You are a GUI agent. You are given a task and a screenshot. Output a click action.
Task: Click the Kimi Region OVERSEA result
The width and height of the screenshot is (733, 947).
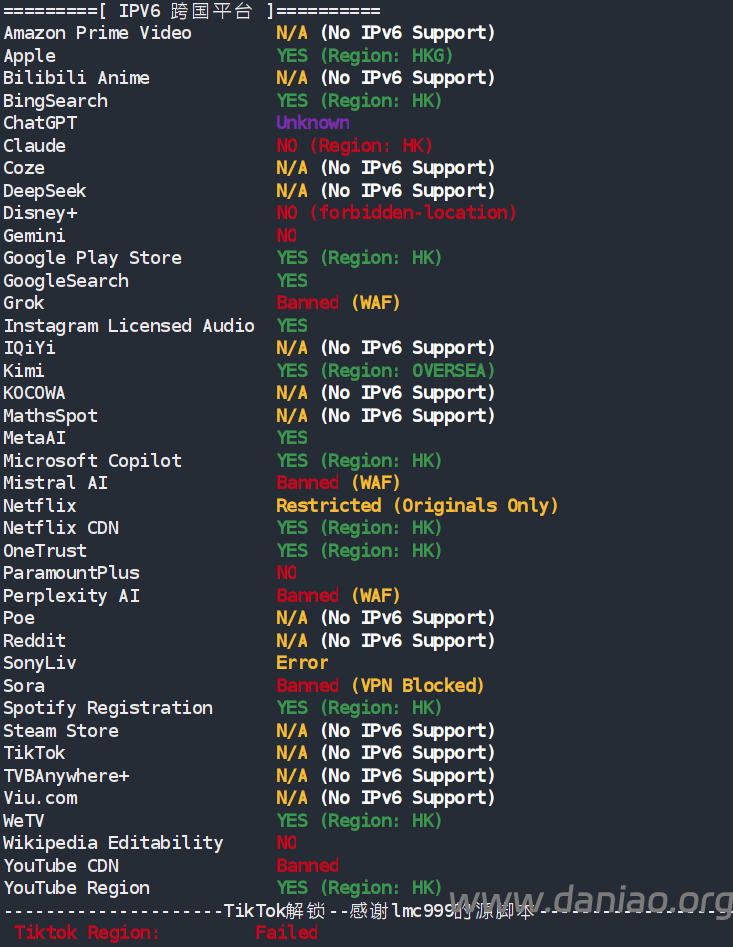click(x=386, y=370)
